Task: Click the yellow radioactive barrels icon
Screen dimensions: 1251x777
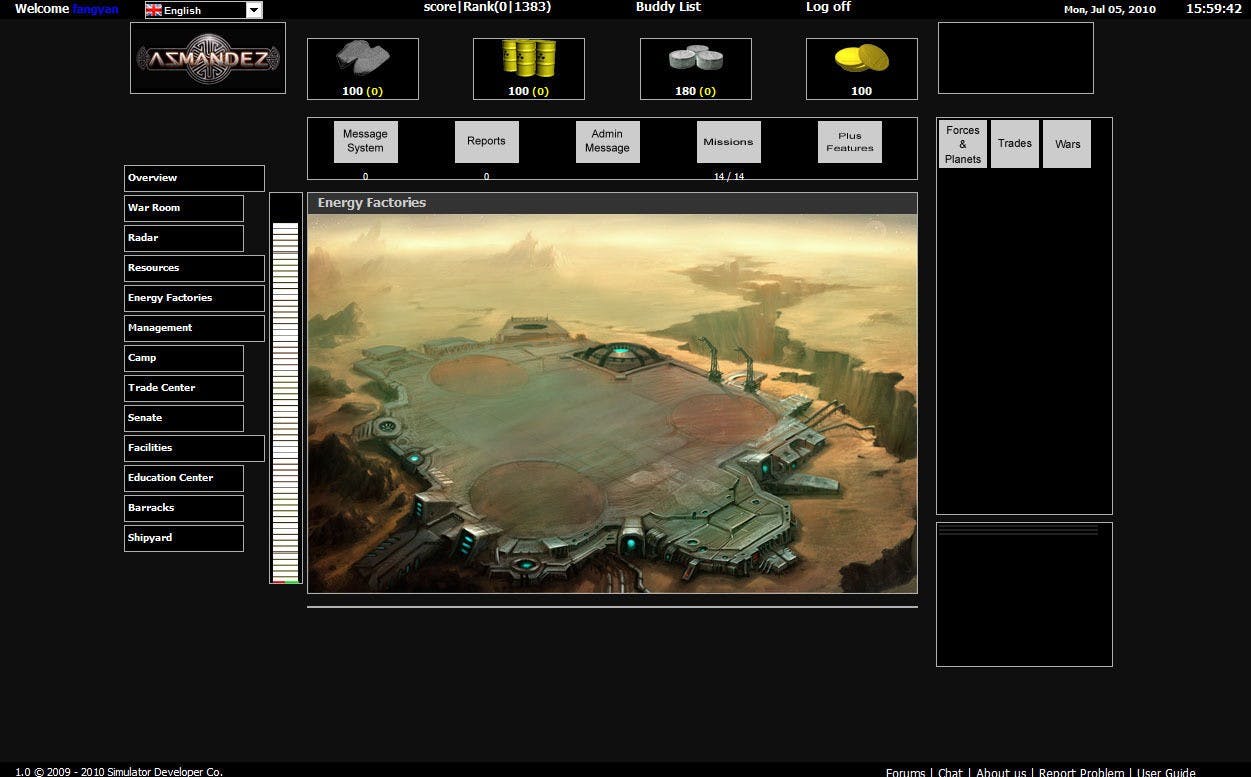Action: tap(528, 58)
